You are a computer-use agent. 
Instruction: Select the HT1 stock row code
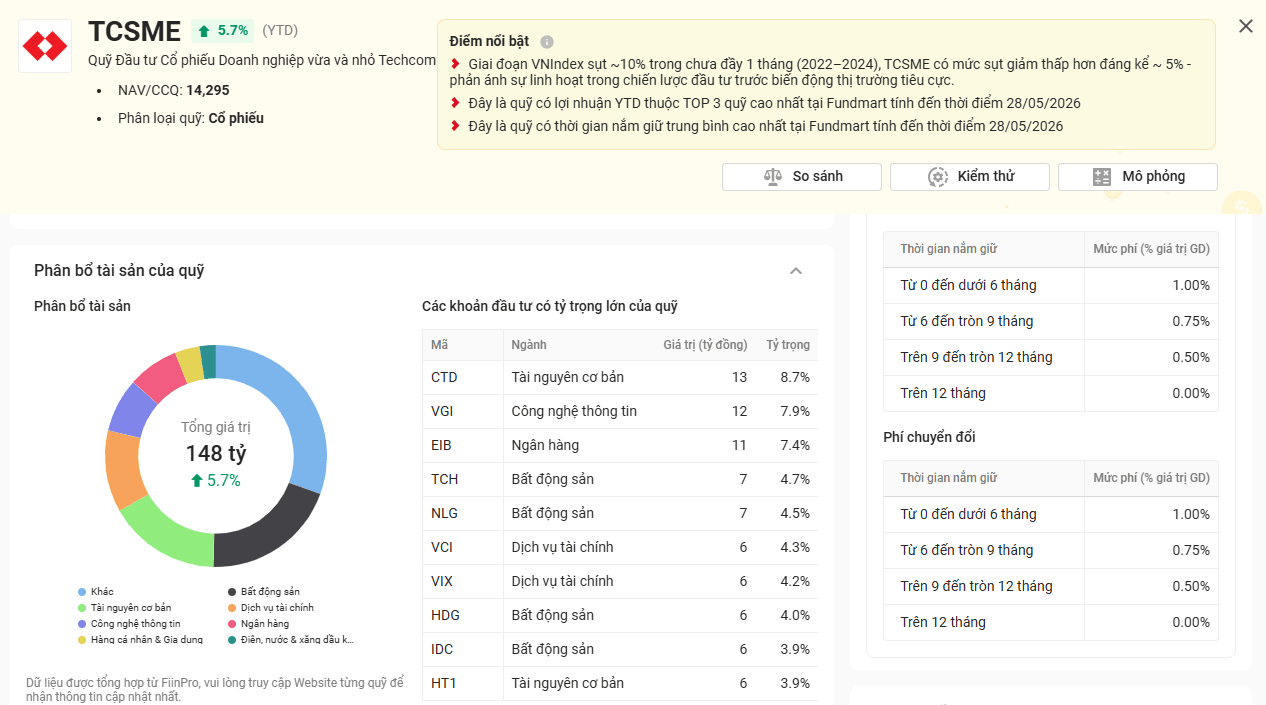[443, 683]
